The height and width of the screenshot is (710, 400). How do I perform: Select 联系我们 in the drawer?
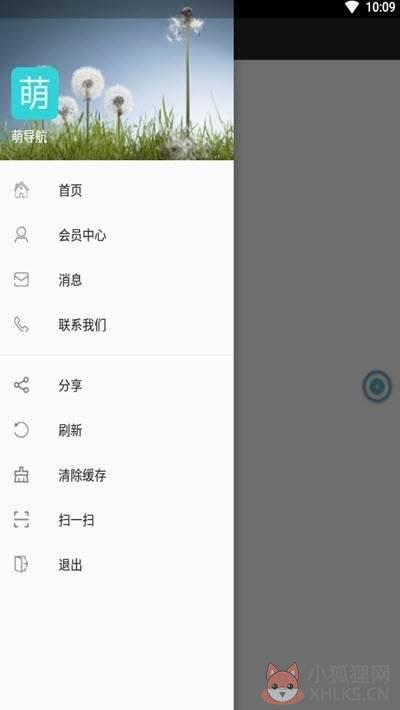point(116,325)
